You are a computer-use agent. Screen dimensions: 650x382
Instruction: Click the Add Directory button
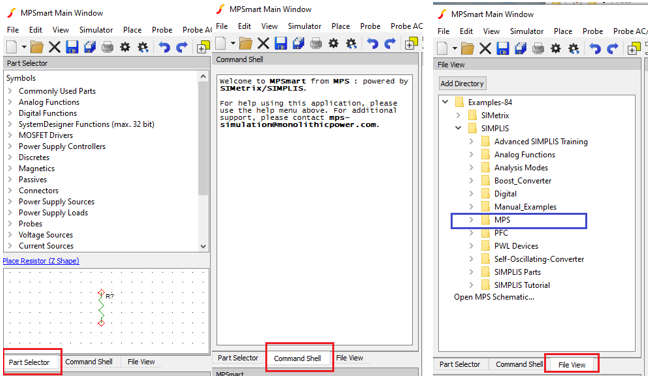pyautogui.click(x=462, y=83)
